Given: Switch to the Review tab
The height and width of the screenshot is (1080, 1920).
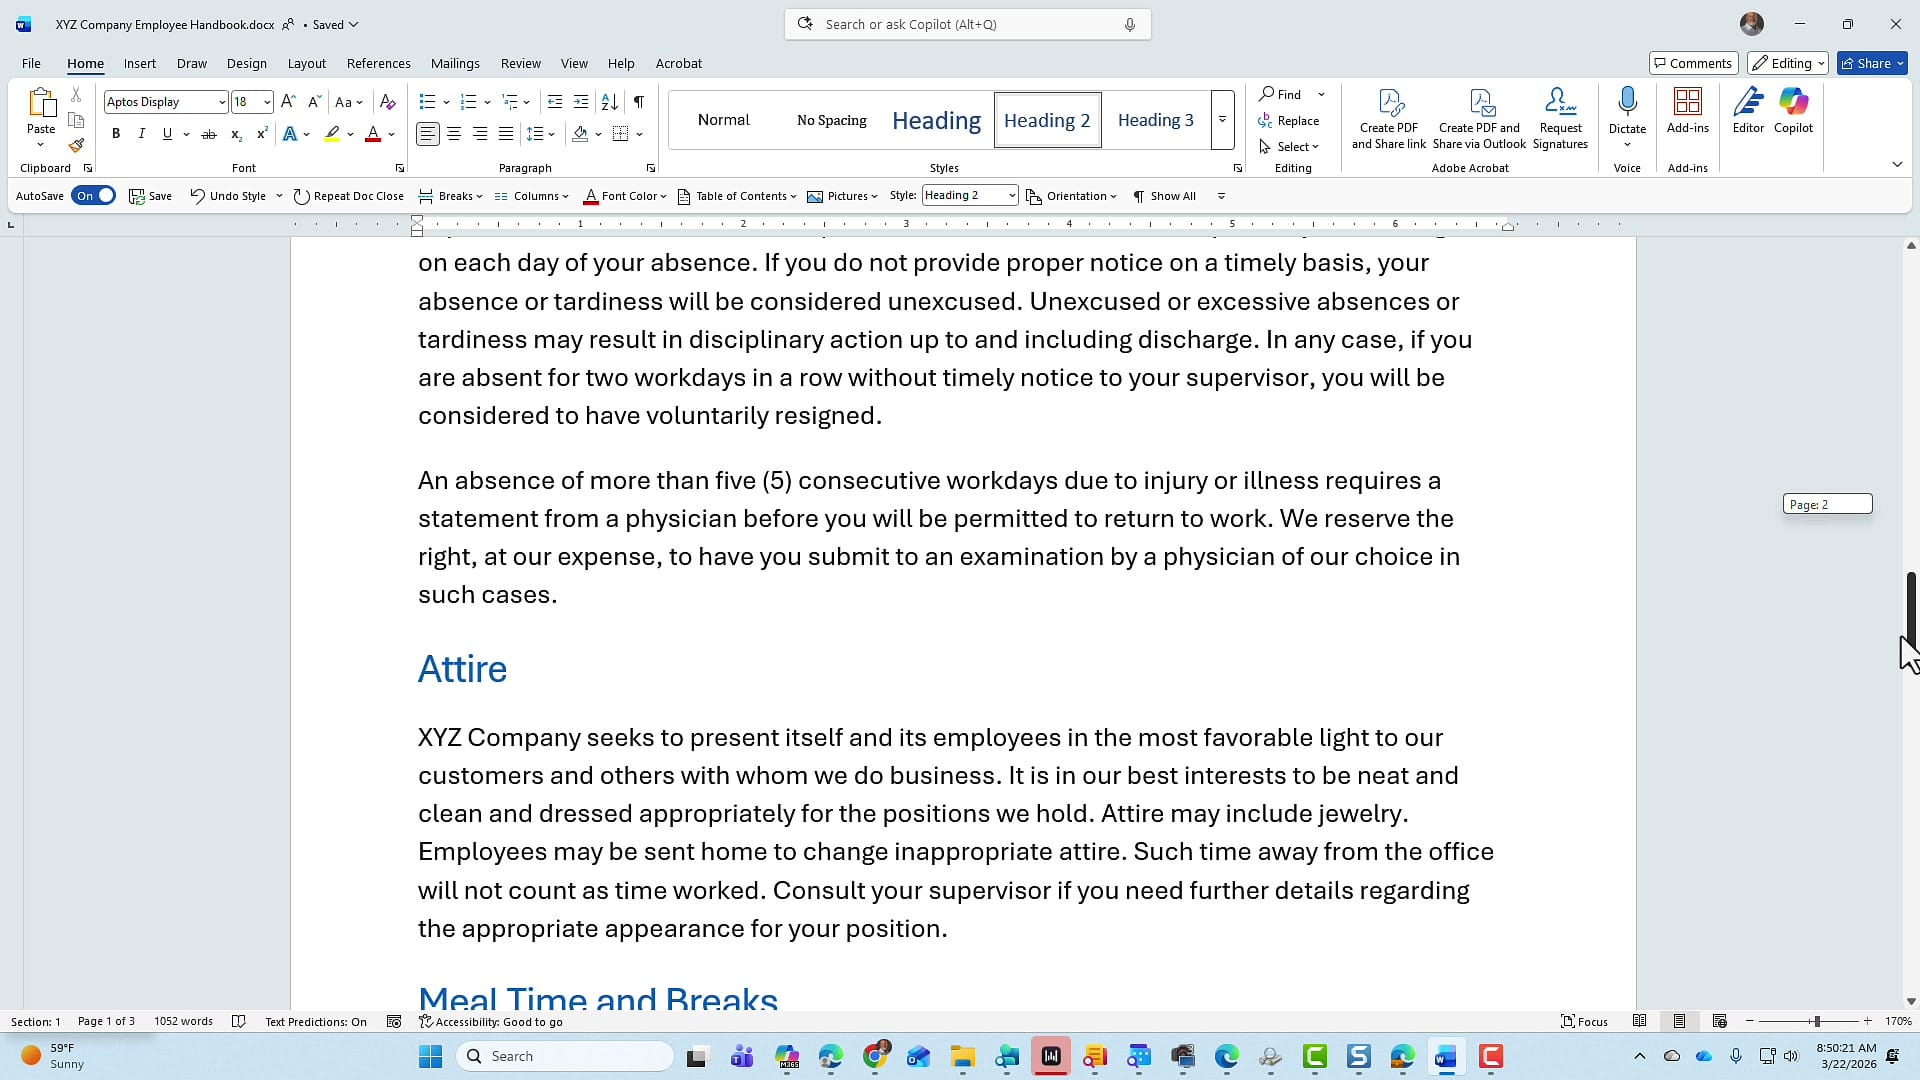Looking at the screenshot, I should [520, 63].
